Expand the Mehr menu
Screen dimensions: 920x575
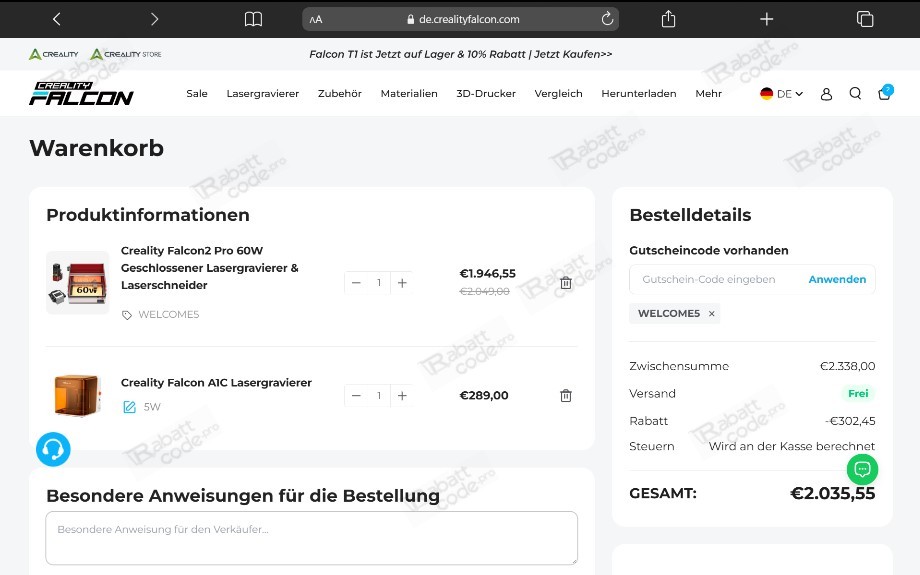(x=708, y=93)
